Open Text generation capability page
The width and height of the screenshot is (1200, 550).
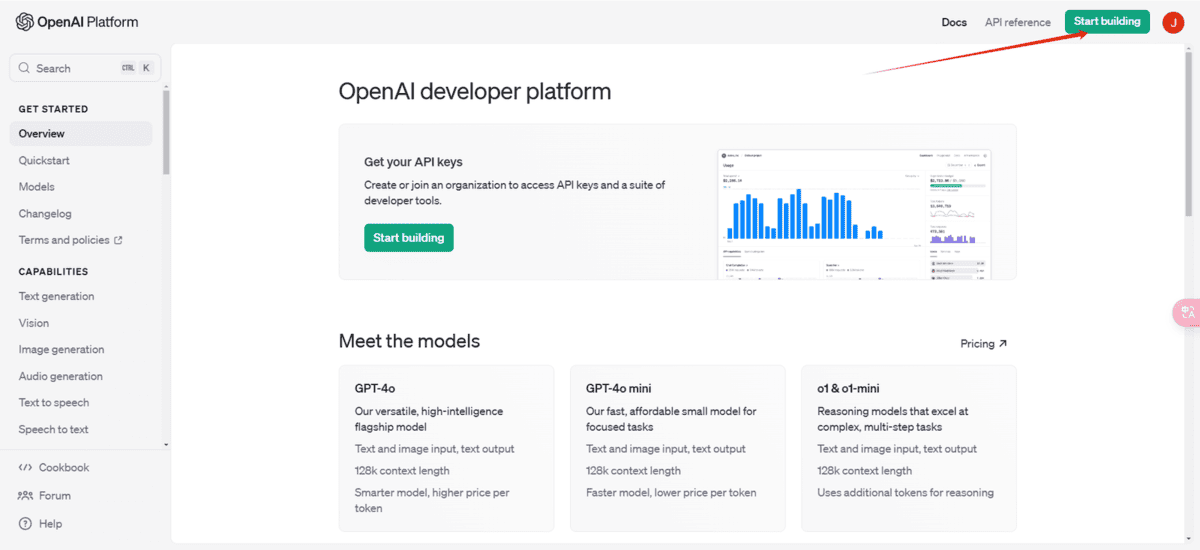point(56,296)
